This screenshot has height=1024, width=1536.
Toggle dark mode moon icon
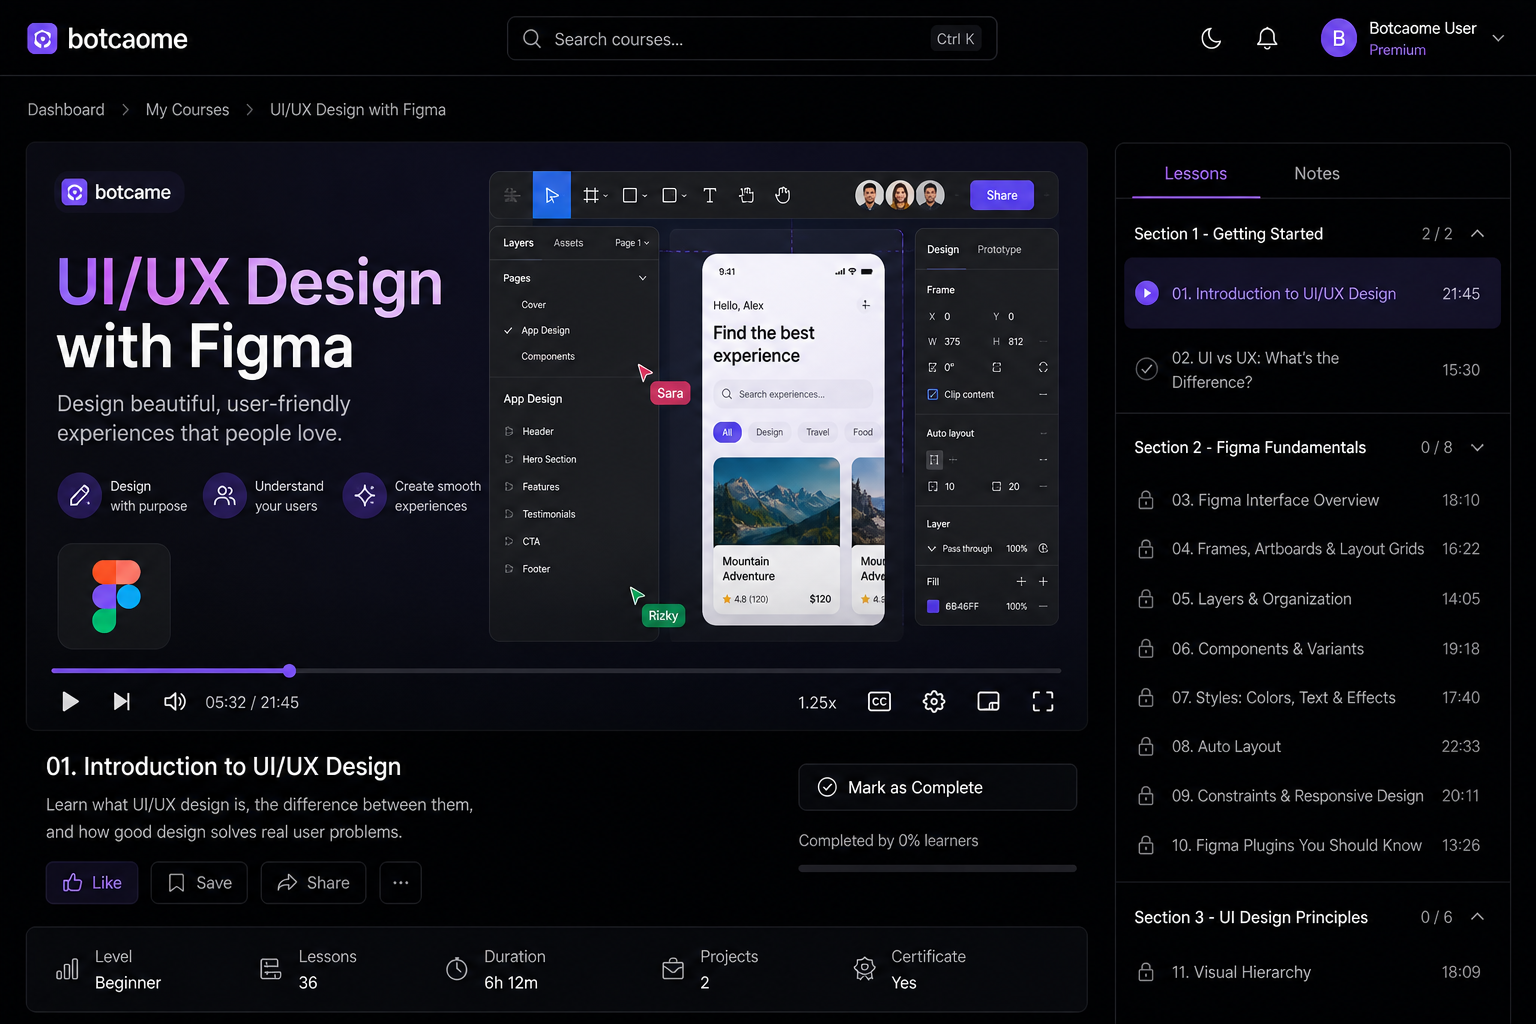[x=1211, y=39]
